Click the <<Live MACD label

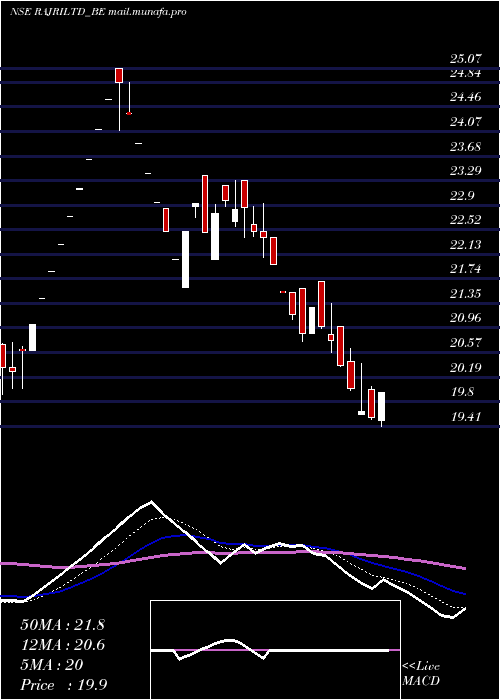[421, 674]
